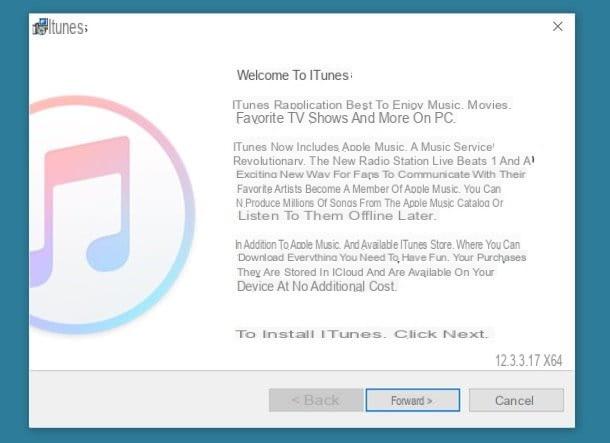Click the line 'Listen To Them Offline Later'
The image size is (610, 443).
(337, 215)
